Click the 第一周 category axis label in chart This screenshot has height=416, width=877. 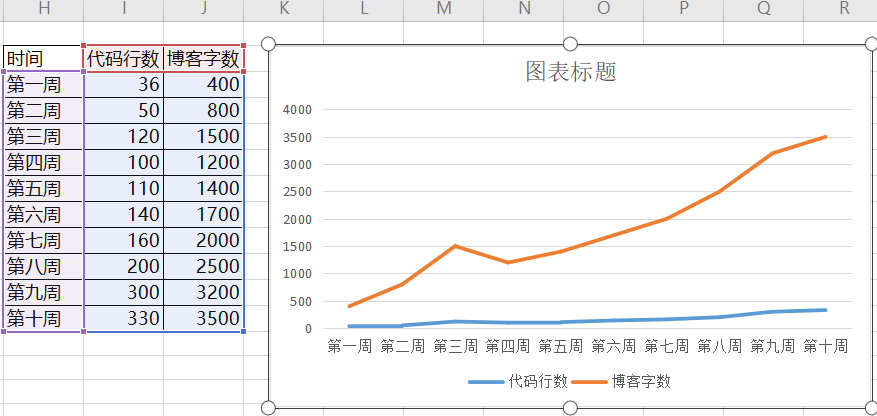pyautogui.click(x=350, y=347)
